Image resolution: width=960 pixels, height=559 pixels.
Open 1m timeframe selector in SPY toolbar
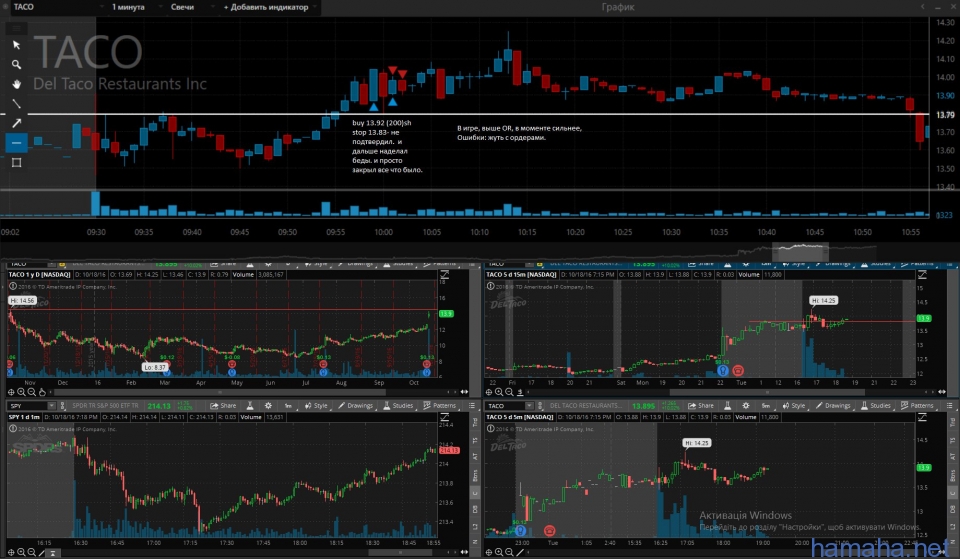pyautogui.click(x=288, y=405)
